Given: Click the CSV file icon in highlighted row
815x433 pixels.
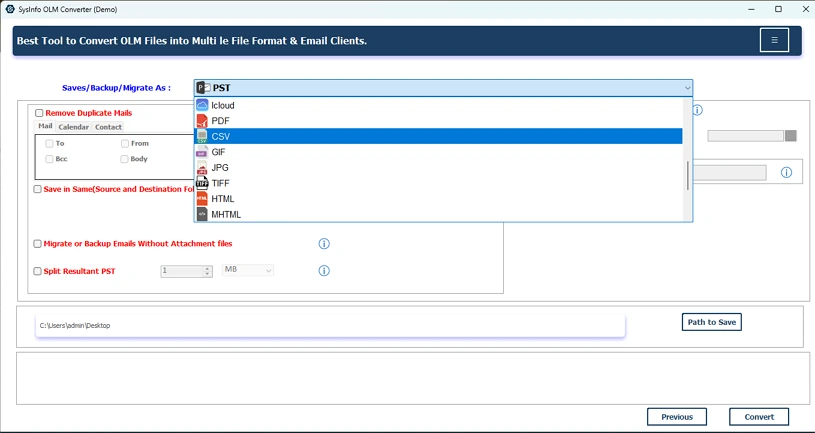Looking at the screenshot, I should coord(202,136).
